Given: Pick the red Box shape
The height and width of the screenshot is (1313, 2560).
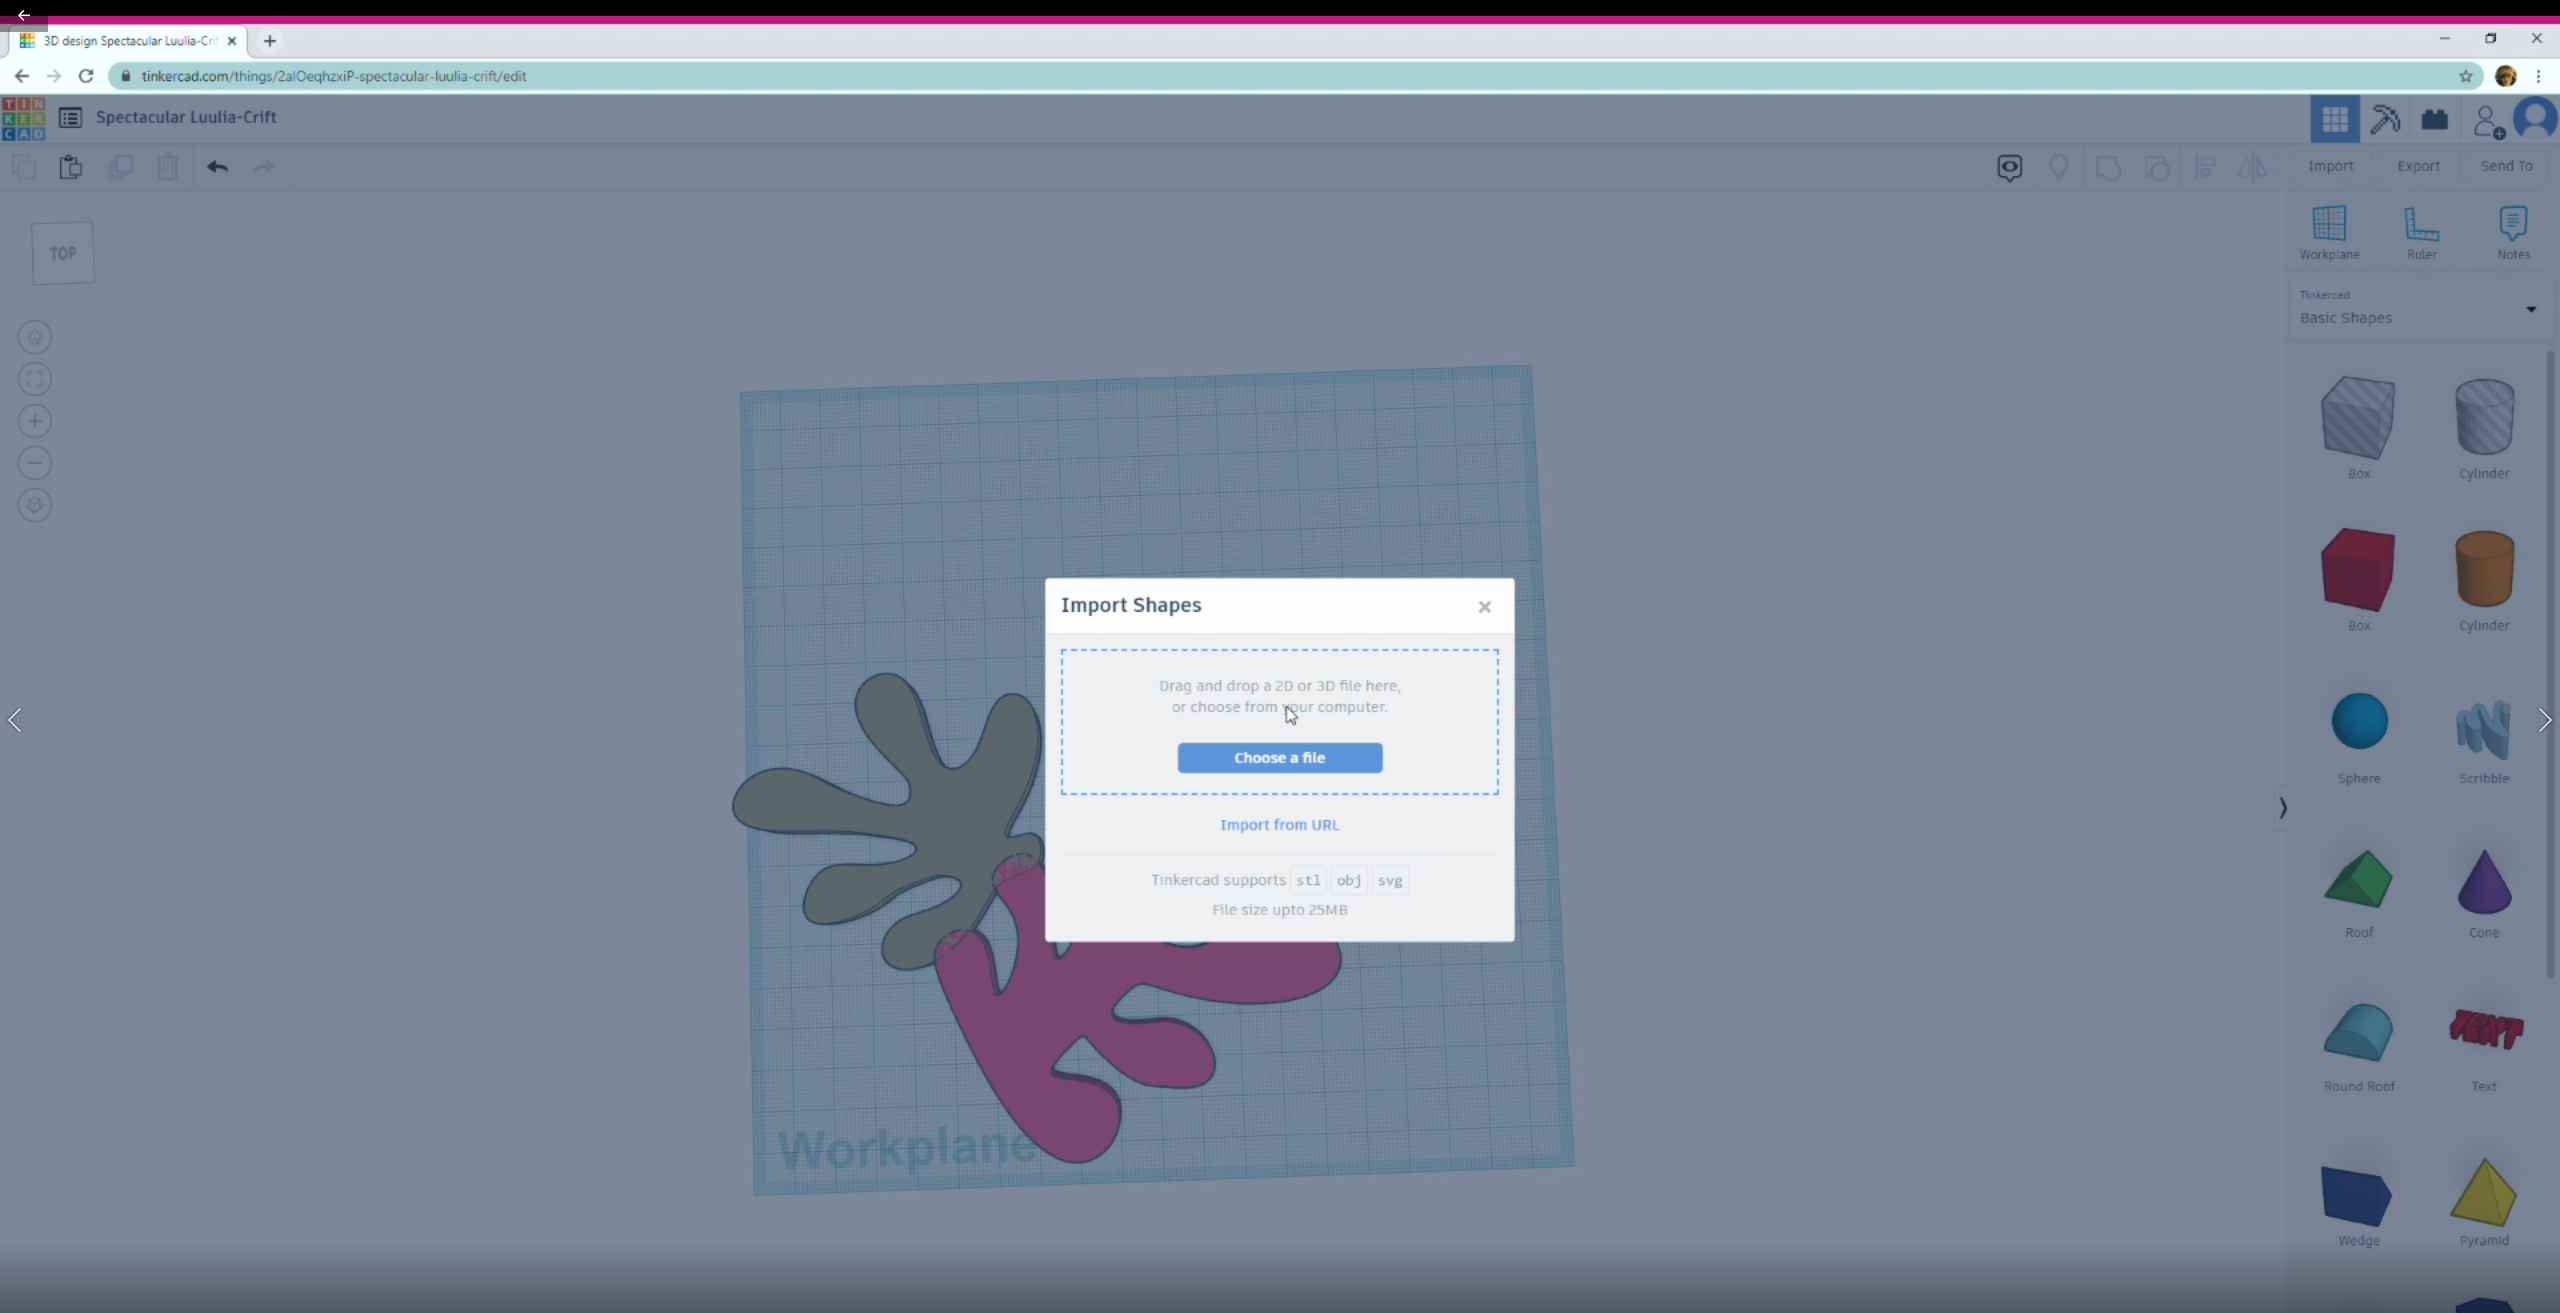Looking at the screenshot, I should [2357, 570].
